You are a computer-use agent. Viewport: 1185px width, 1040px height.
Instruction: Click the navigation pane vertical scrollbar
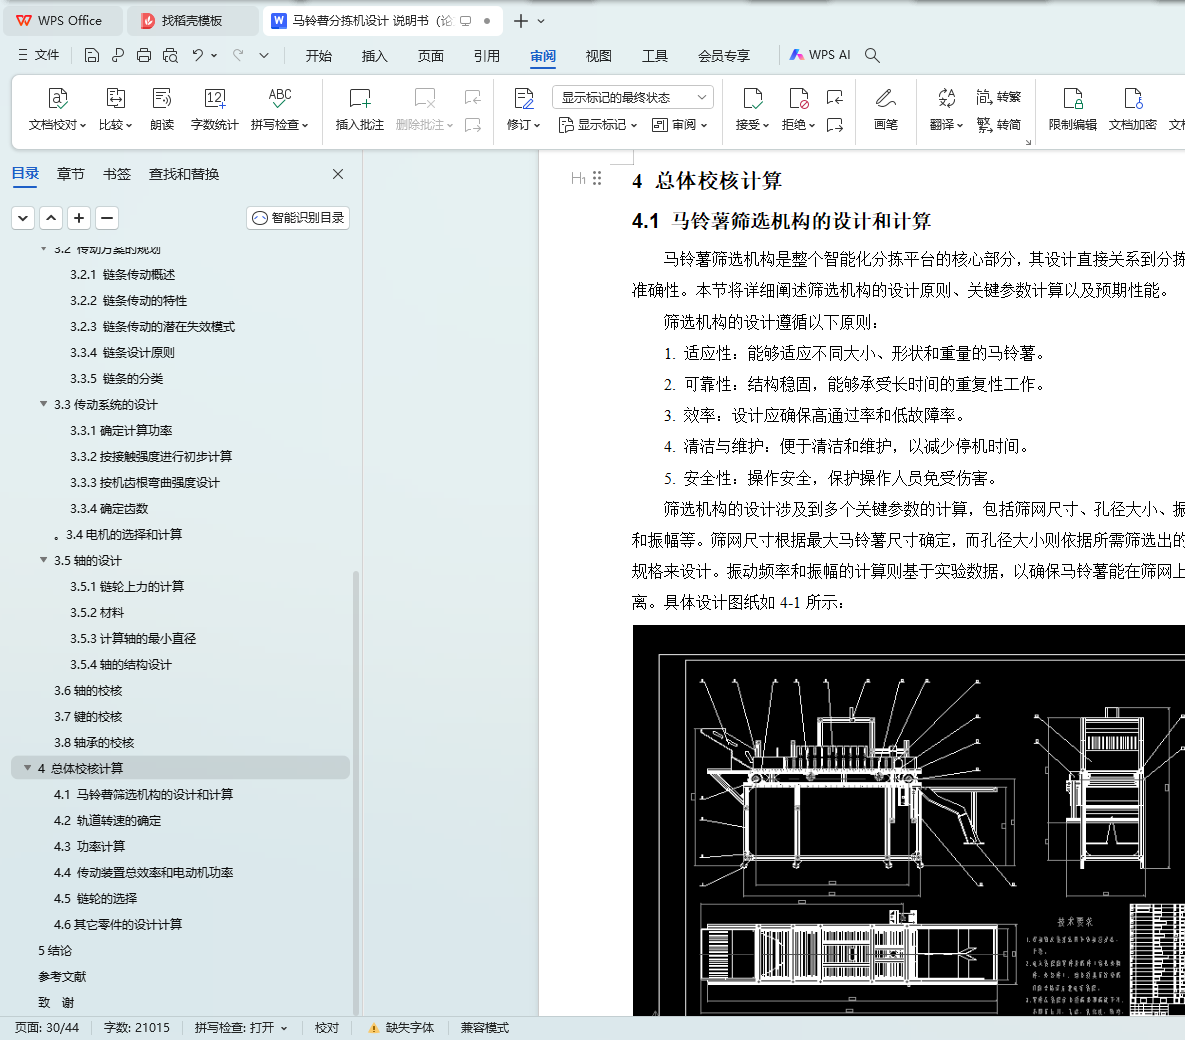(355, 792)
